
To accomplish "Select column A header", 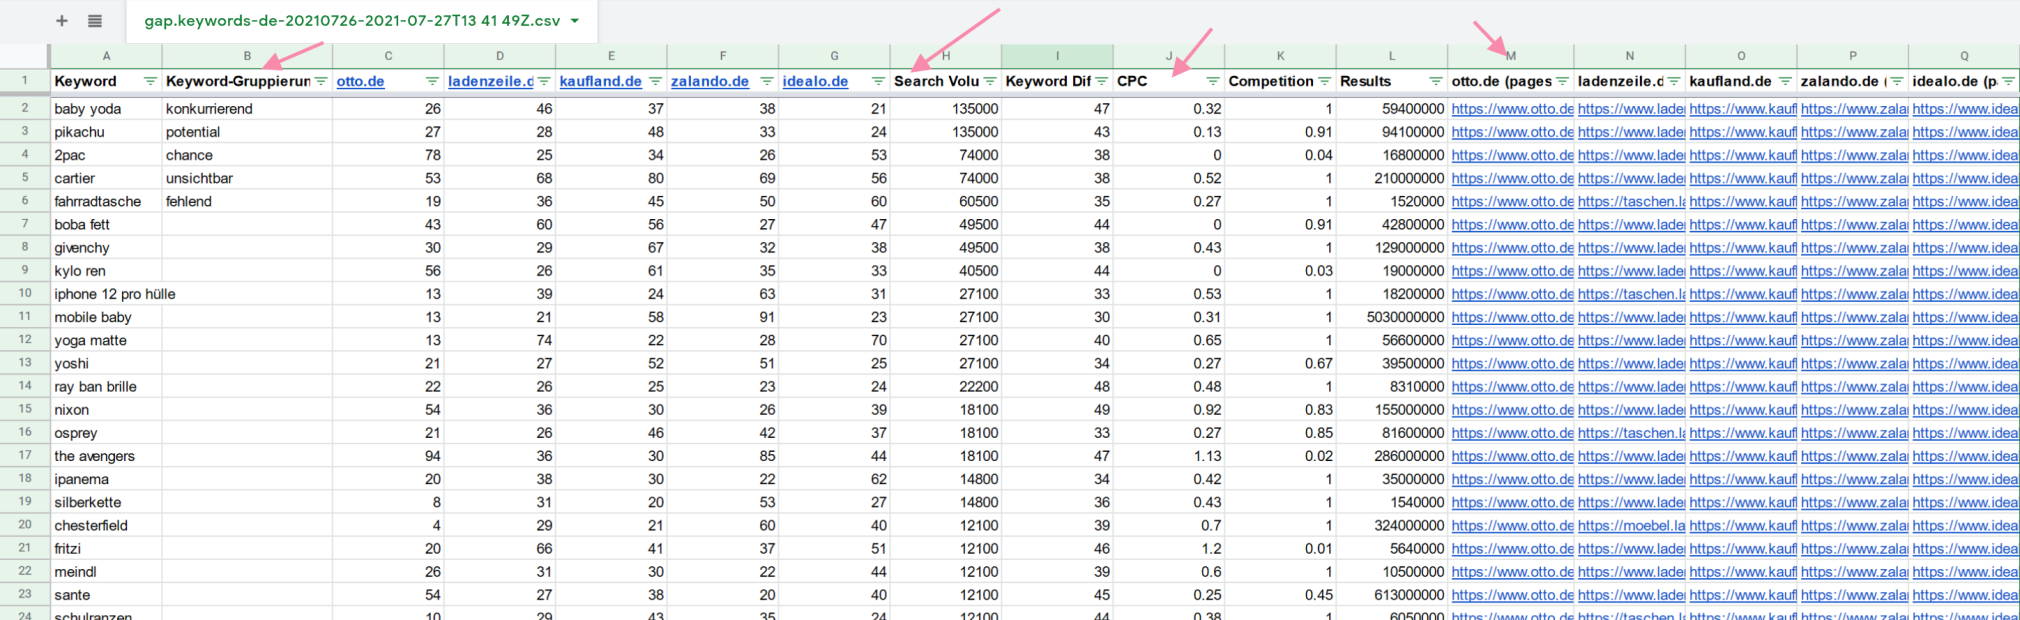I will [x=106, y=56].
